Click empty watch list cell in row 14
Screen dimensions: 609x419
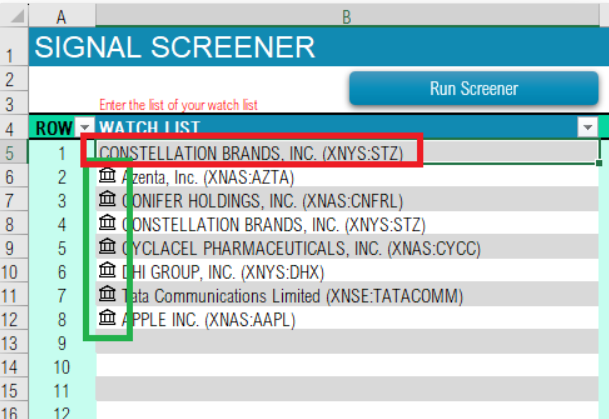coord(347,366)
